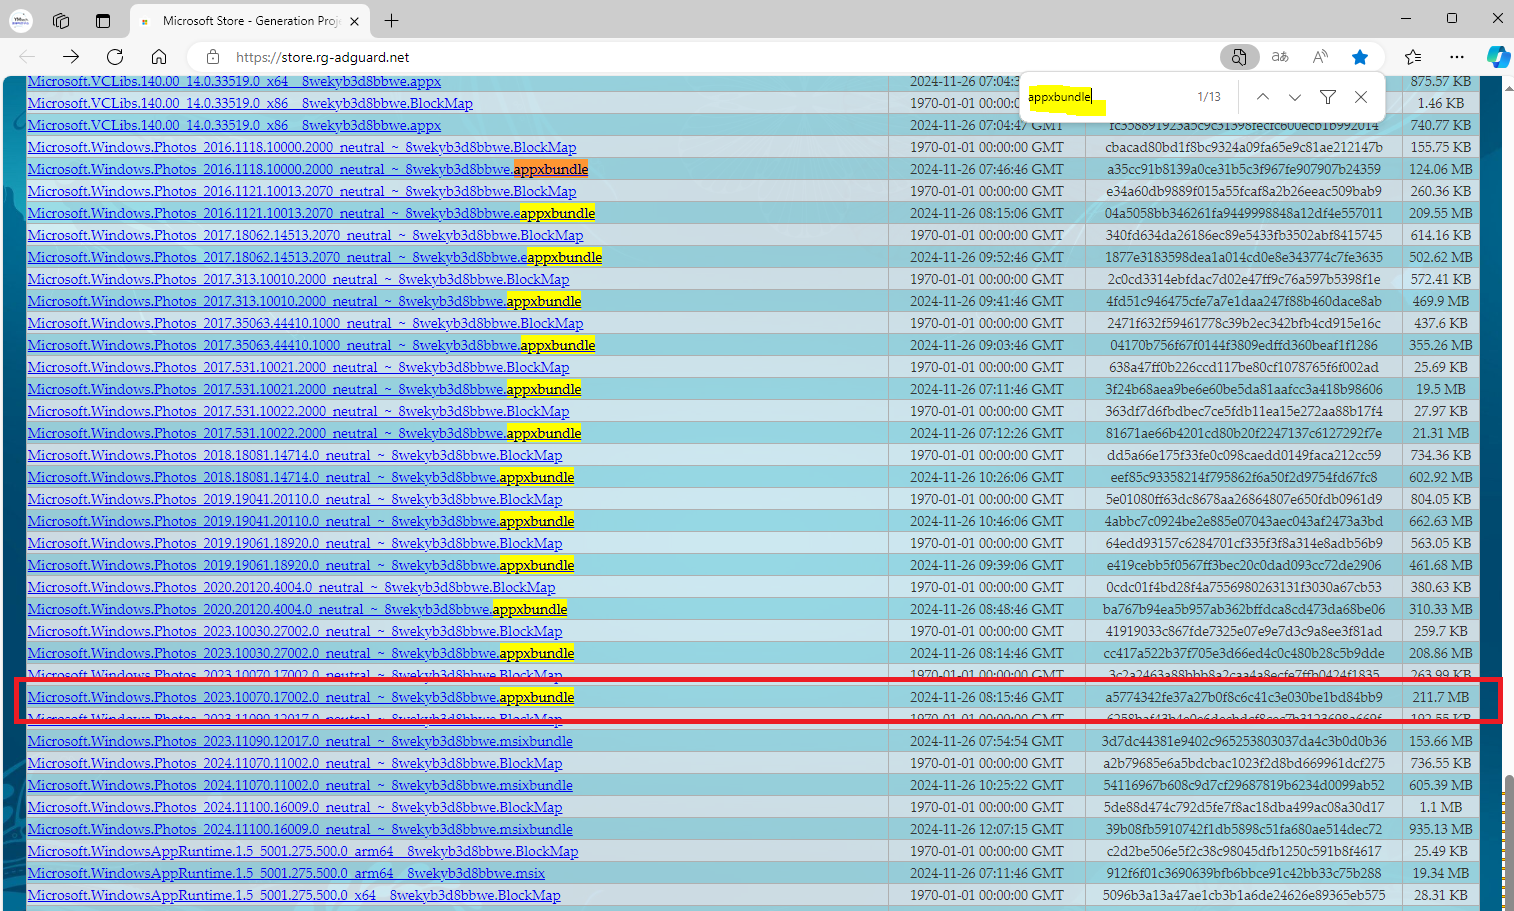Click the address bar URL store.rg-adguard.net
1514x911 pixels.
(x=322, y=57)
